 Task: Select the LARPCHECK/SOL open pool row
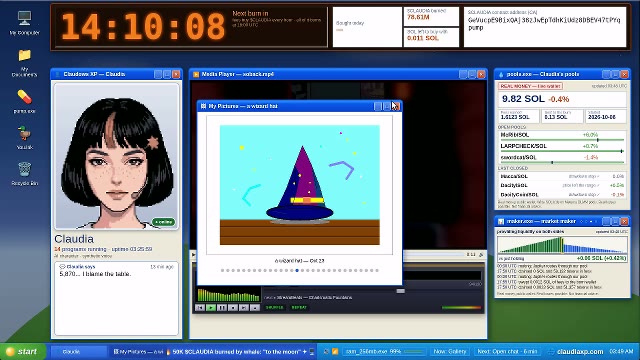click(x=562, y=146)
